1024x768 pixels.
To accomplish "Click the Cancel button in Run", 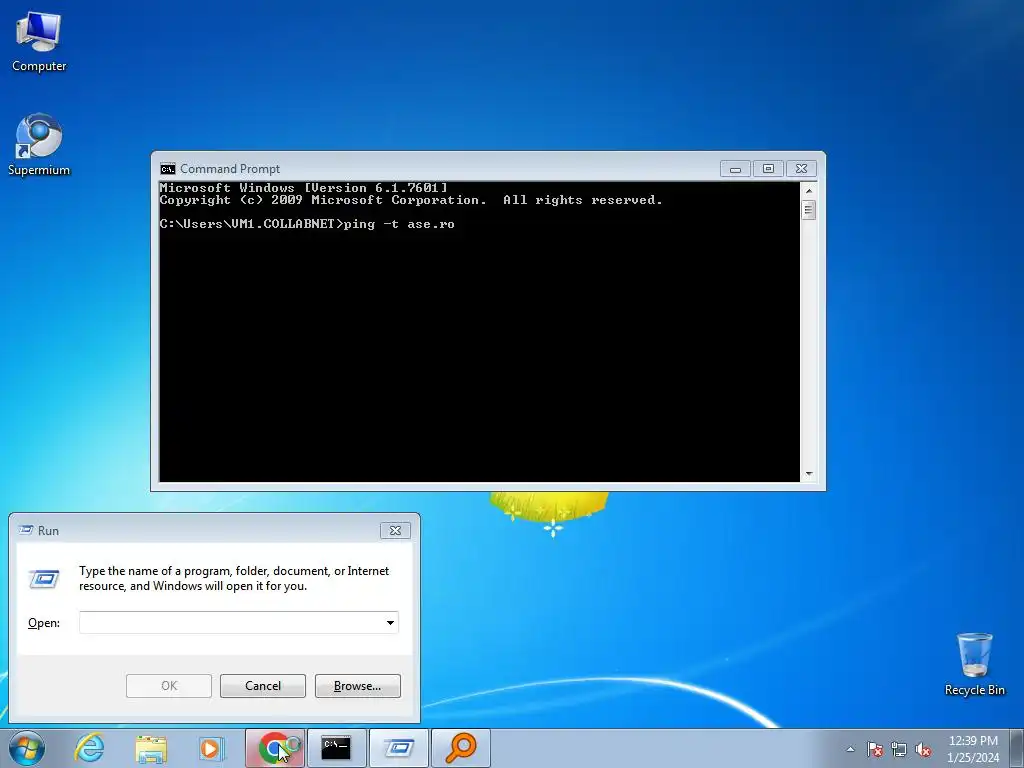I will tap(263, 686).
